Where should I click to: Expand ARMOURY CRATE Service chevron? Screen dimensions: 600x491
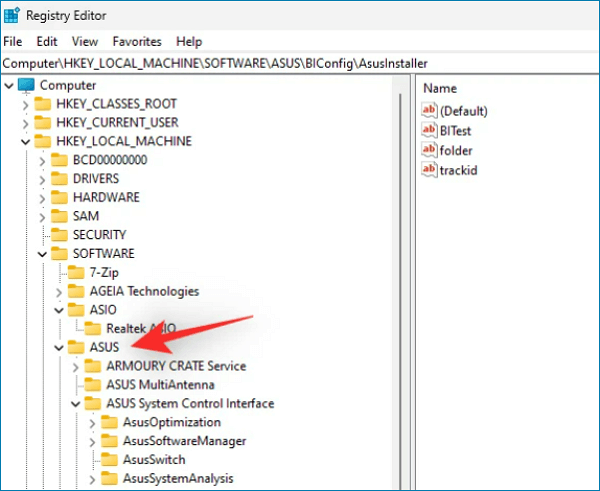point(76,367)
